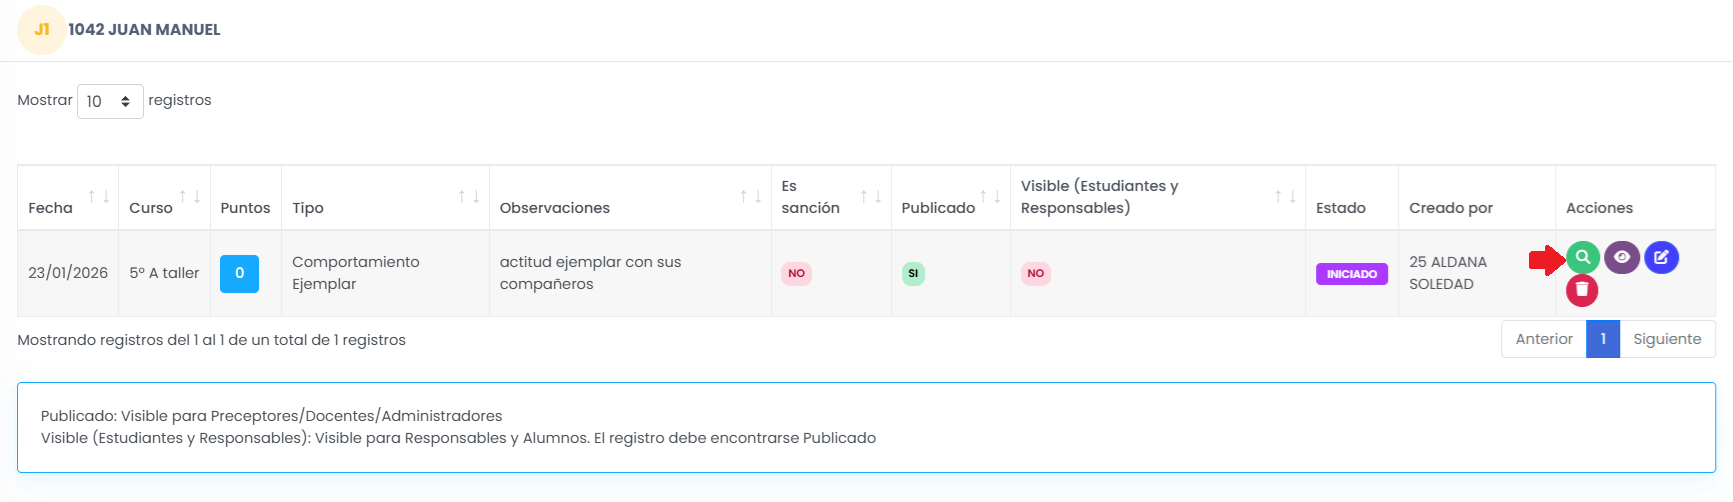Sort table by Es sanción column
This screenshot has height=502, width=1733.
tap(831, 198)
